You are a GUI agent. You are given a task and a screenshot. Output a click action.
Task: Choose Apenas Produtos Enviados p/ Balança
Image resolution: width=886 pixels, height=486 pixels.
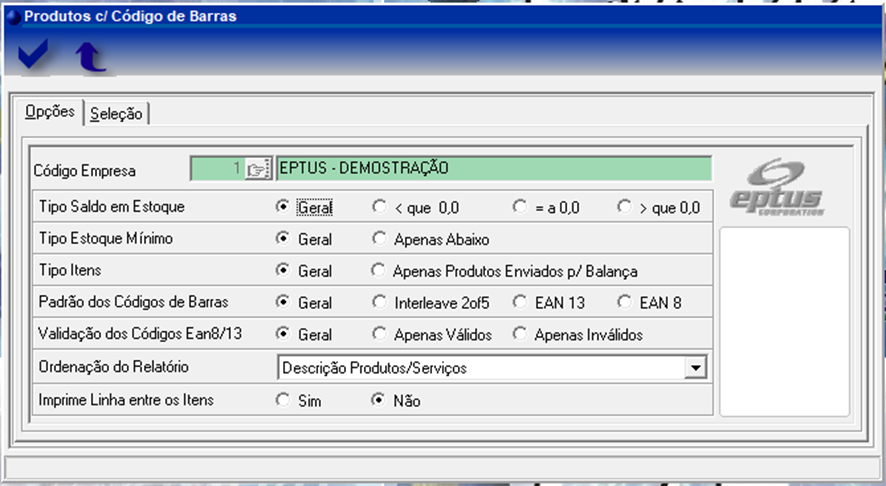[379, 270]
